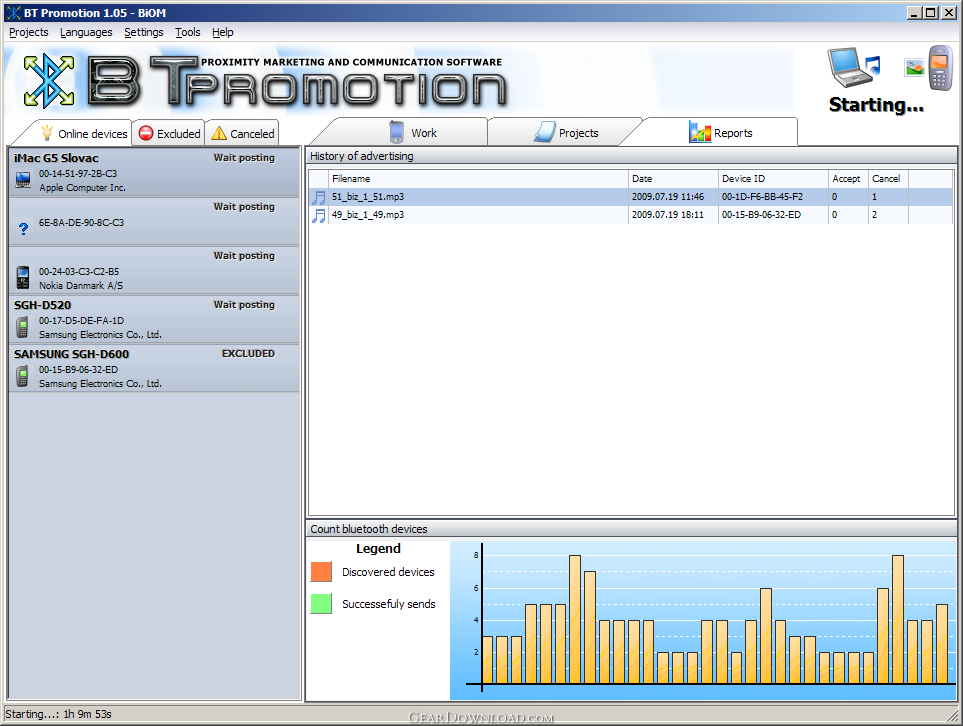The image size is (963, 726).
Task: Click the SAMSUNG SGH-D600 phone icon
Action: [23, 376]
